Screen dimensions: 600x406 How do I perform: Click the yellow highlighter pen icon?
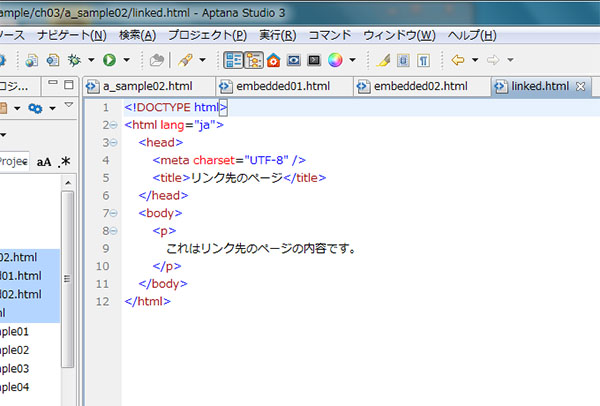click(x=383, y=60)
